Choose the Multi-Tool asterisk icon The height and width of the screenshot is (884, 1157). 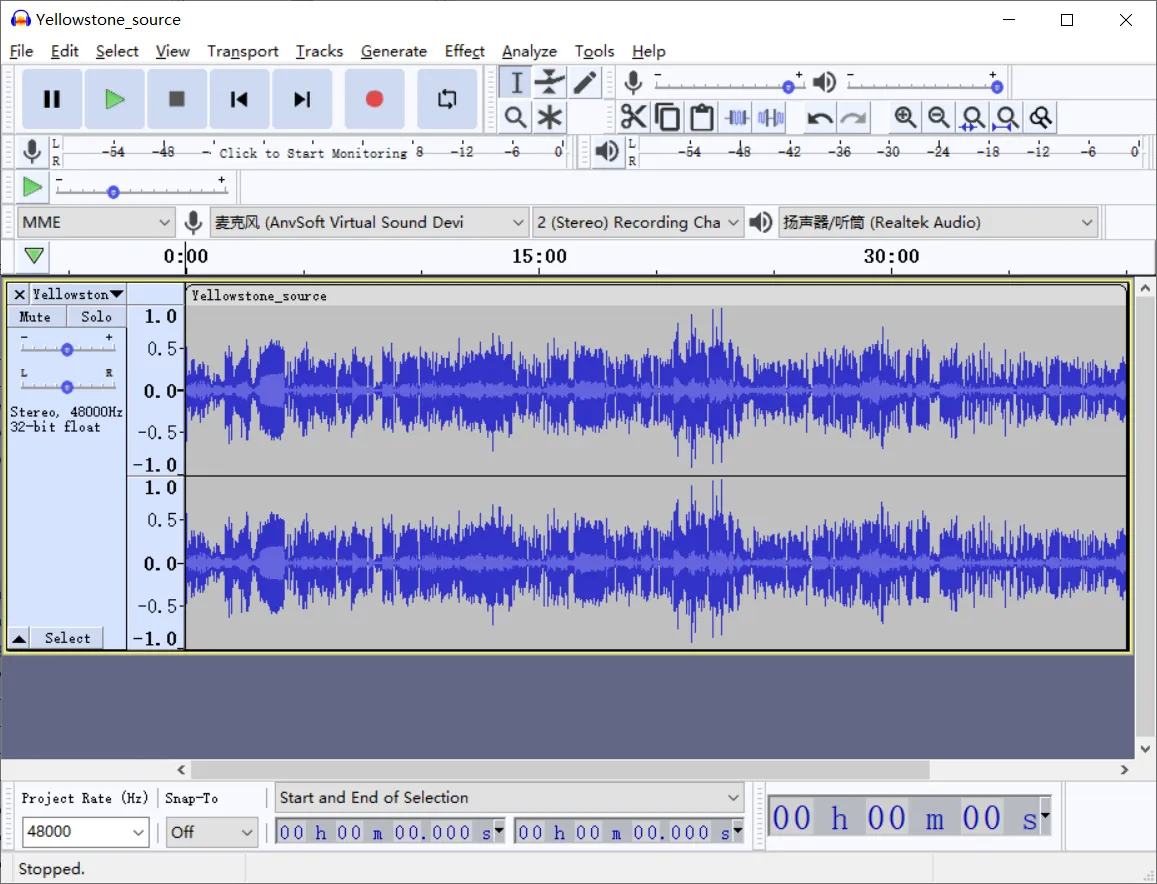pyautogui.click(x=549, y=118)
